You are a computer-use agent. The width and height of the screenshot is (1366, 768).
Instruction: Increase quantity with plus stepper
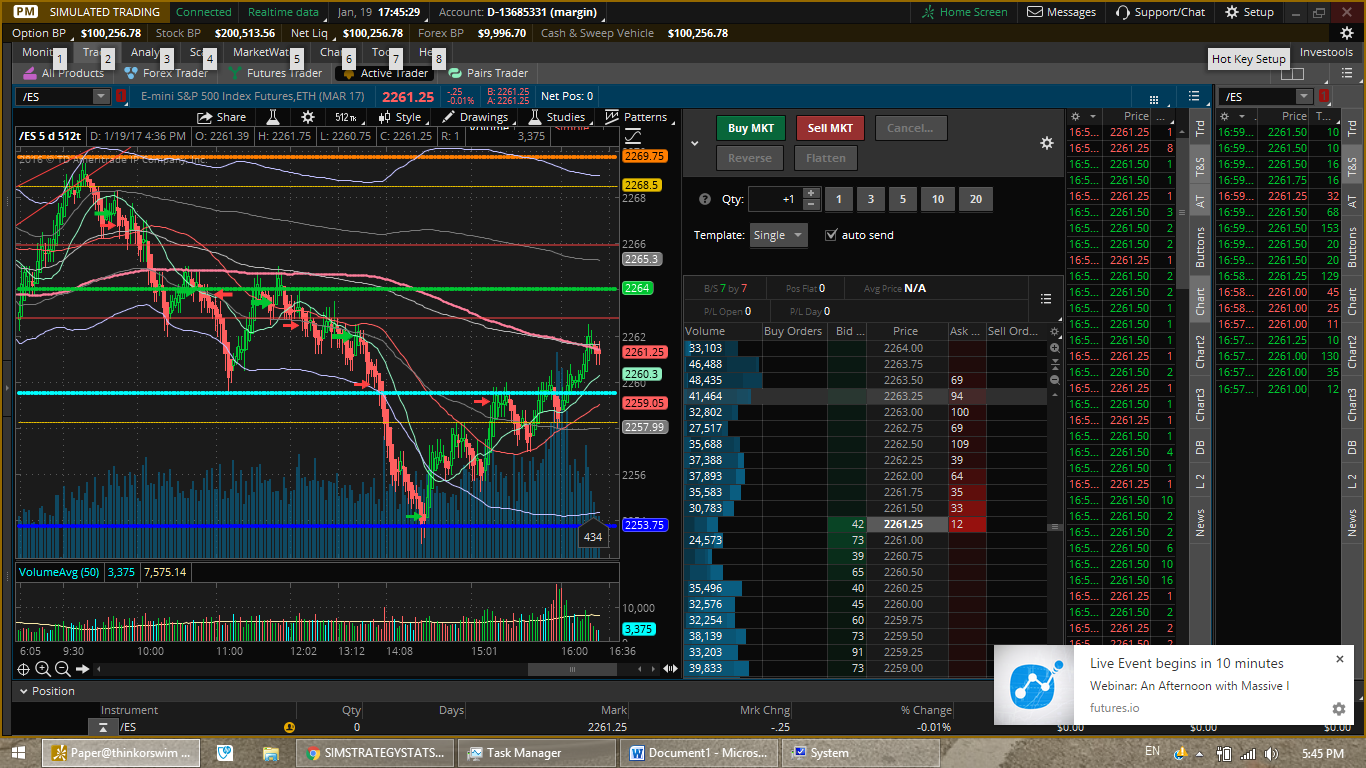(811, 193)
